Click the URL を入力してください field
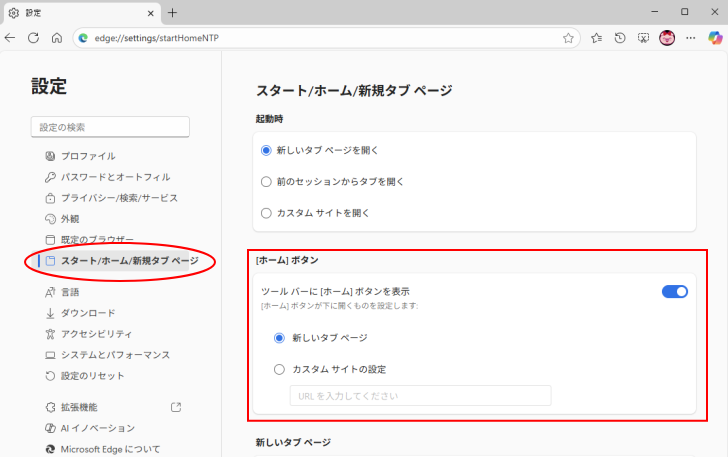Image resolution: width=728 pixels, height=457 pixels. (420, 396)
